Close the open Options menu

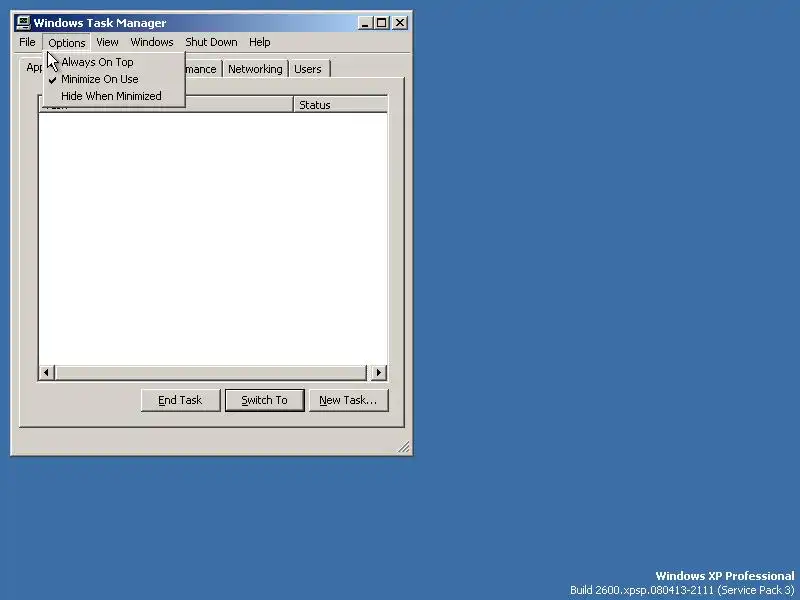pos(66,42)
